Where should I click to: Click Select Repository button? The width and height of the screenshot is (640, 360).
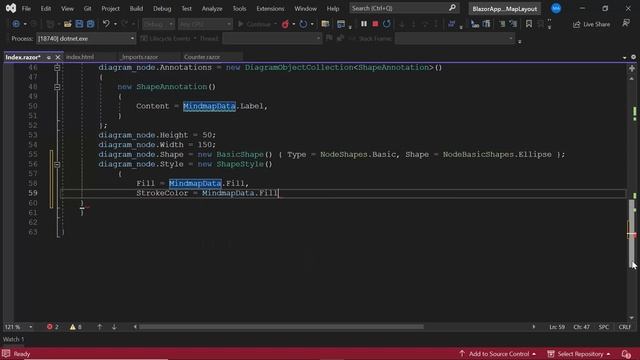tap(579, 354)
